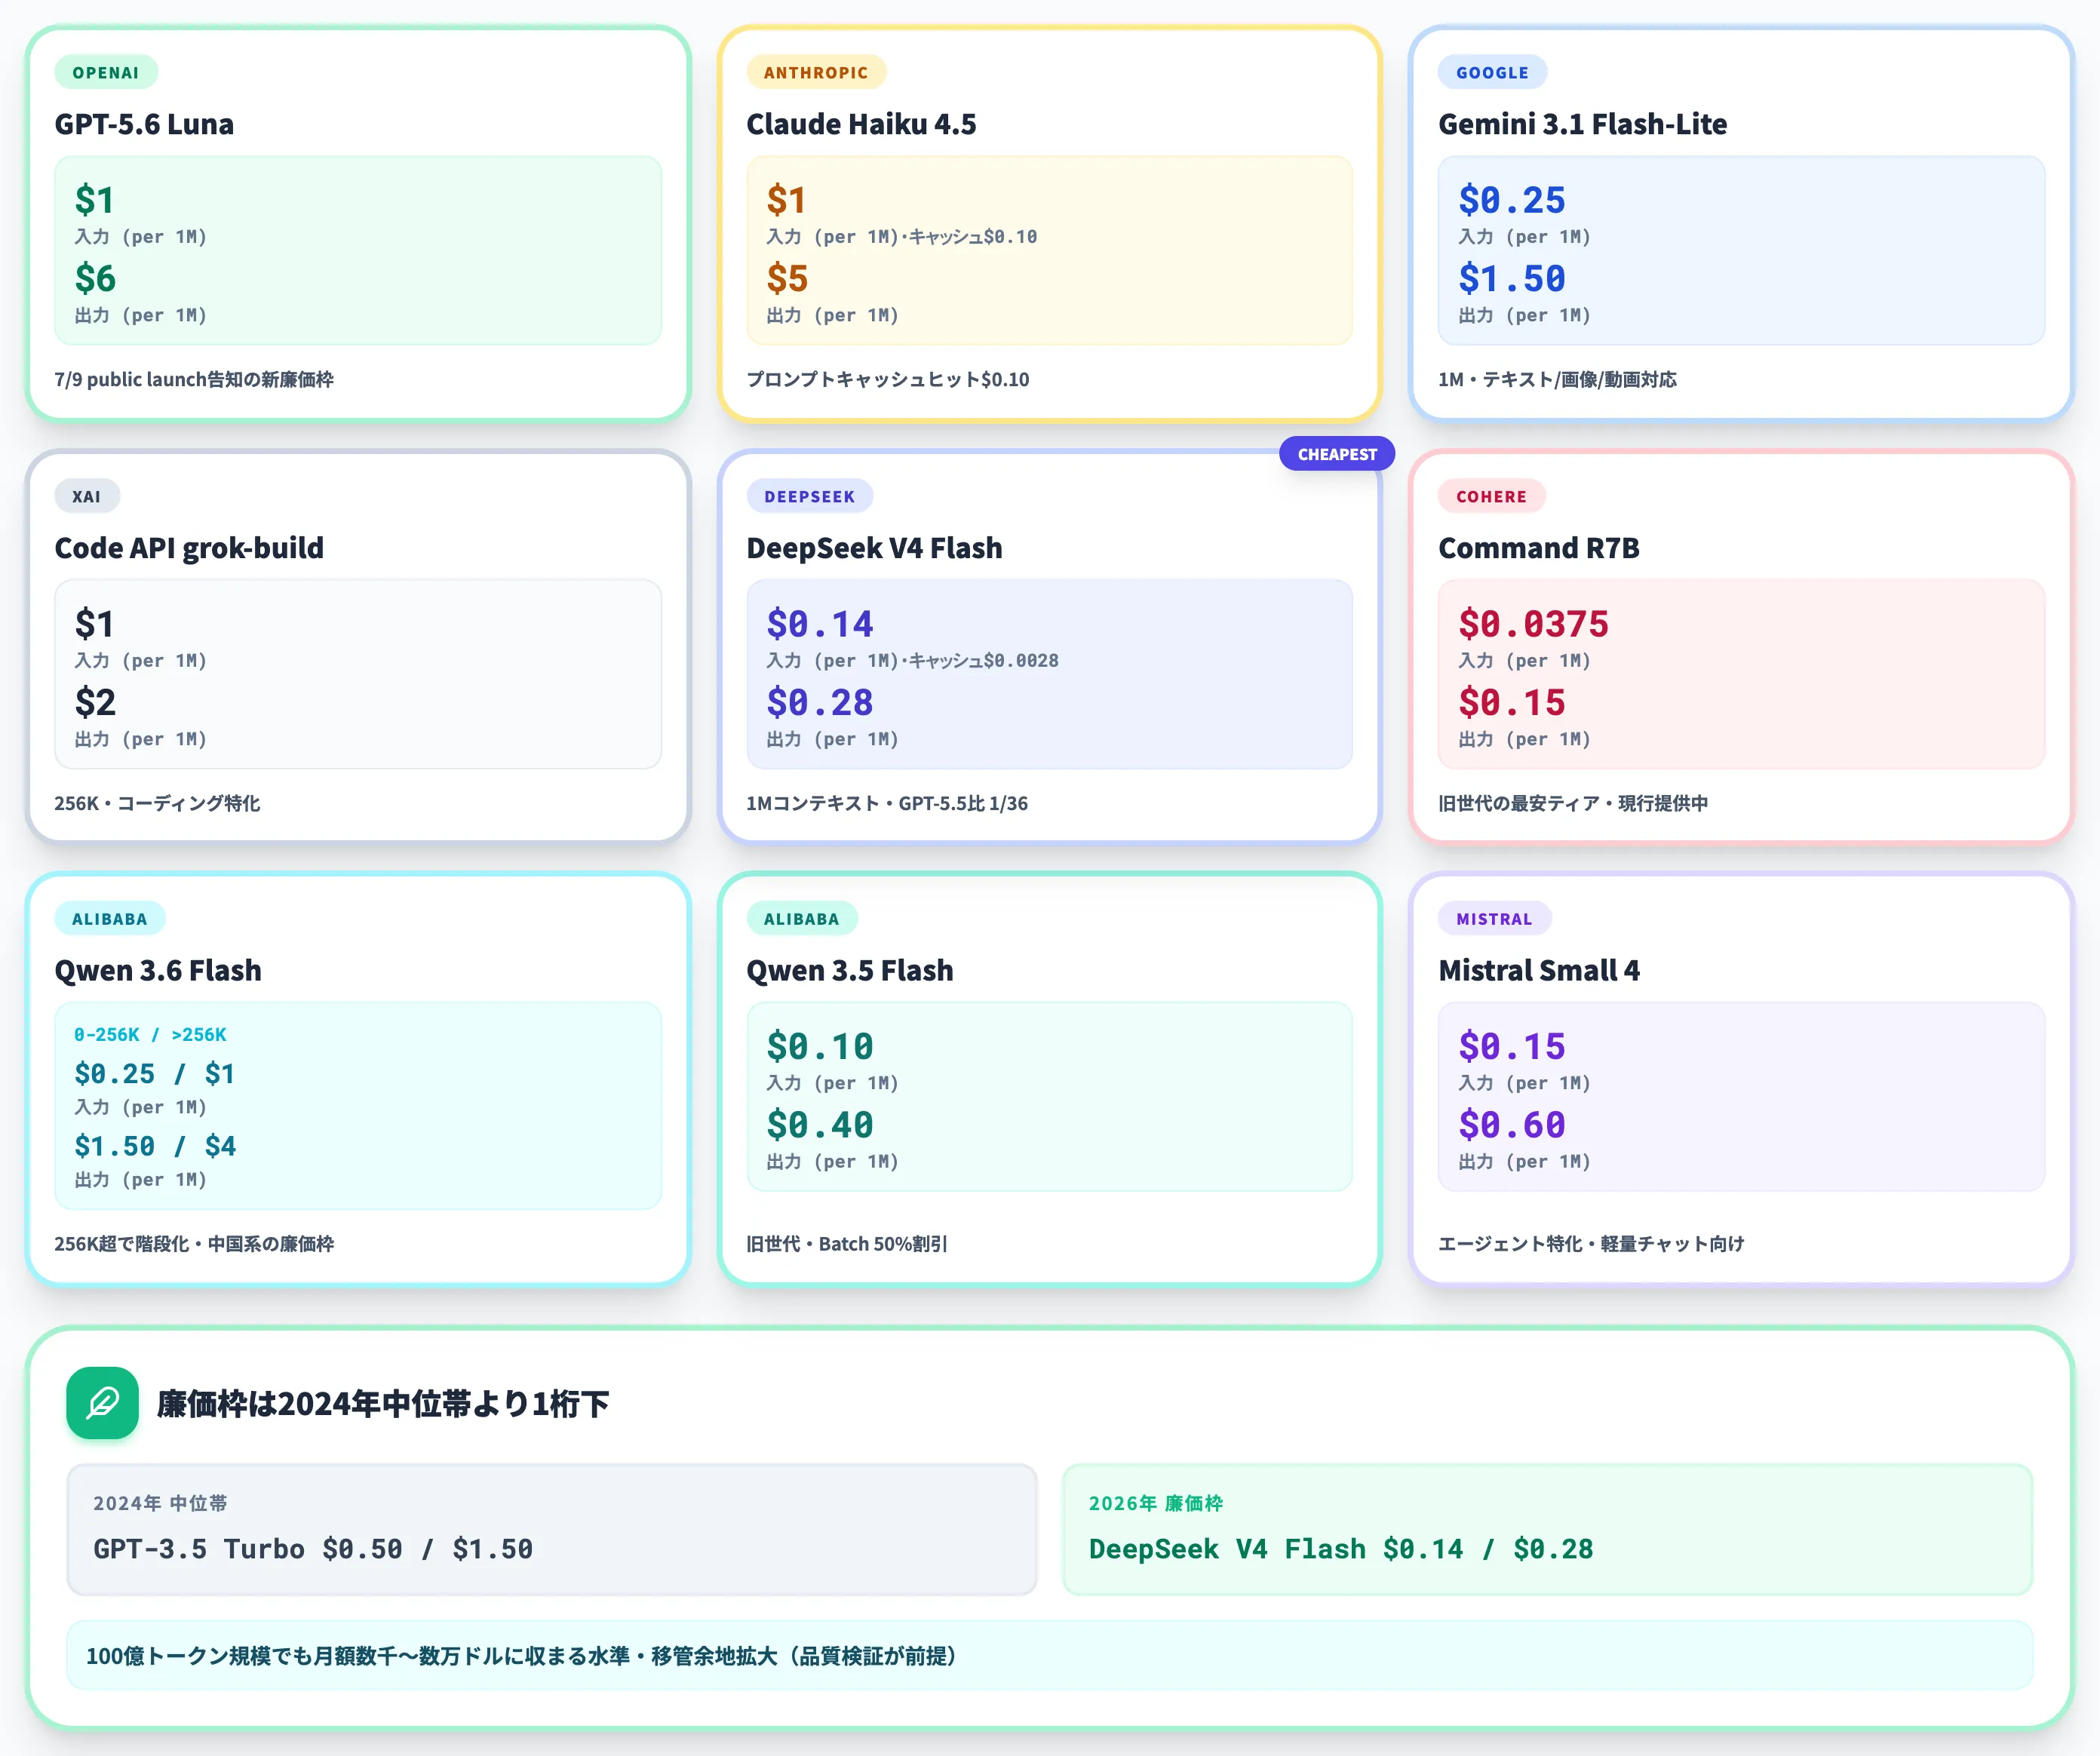Click the Mistral Small 4 pricing box
The height and width of the screenshot is (1756, 2100).
tap(1741, 1096)
